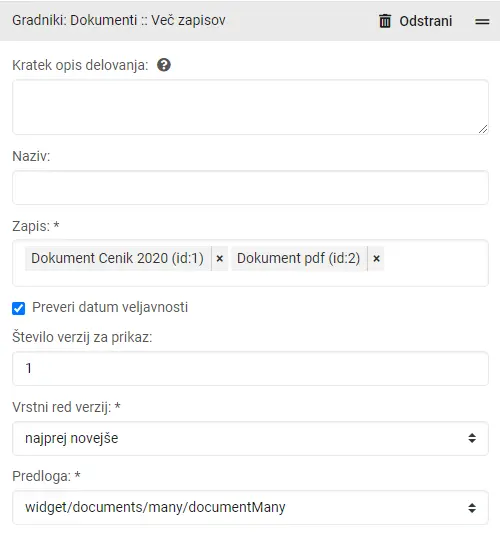Image resolution: width=500 pixels, height=552 pixels.
Task: Click the Odstrani button
Action: click(415, 21)
